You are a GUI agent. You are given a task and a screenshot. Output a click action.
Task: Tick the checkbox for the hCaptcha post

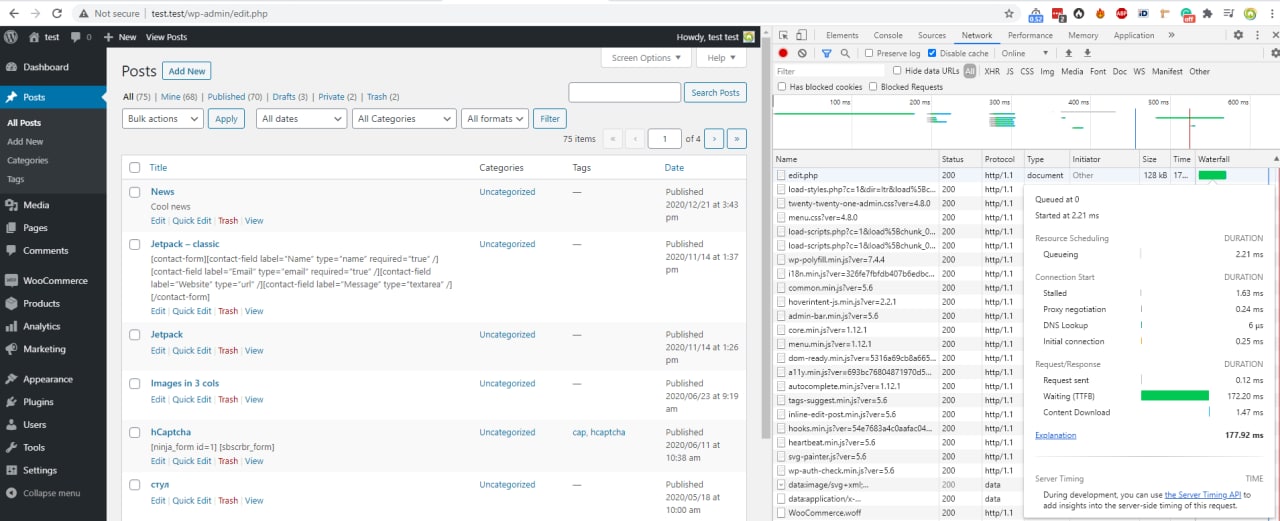point(134,433)
